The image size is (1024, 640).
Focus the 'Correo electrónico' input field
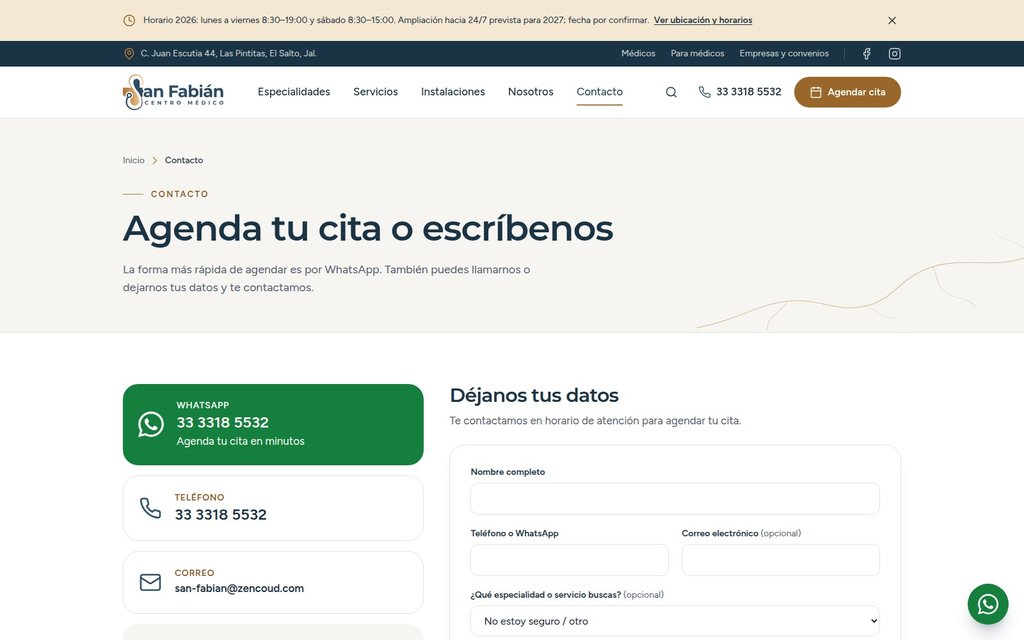coord(780,560)
